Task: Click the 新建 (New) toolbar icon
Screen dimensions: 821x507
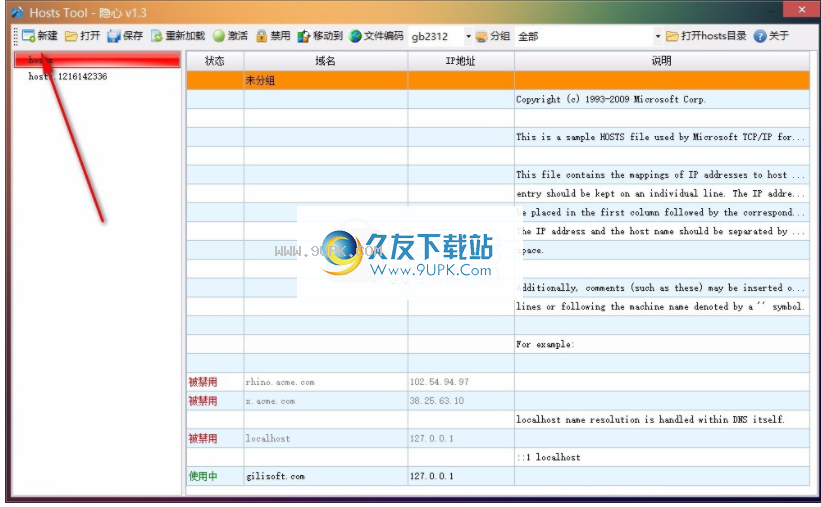Action: [29, 36]
